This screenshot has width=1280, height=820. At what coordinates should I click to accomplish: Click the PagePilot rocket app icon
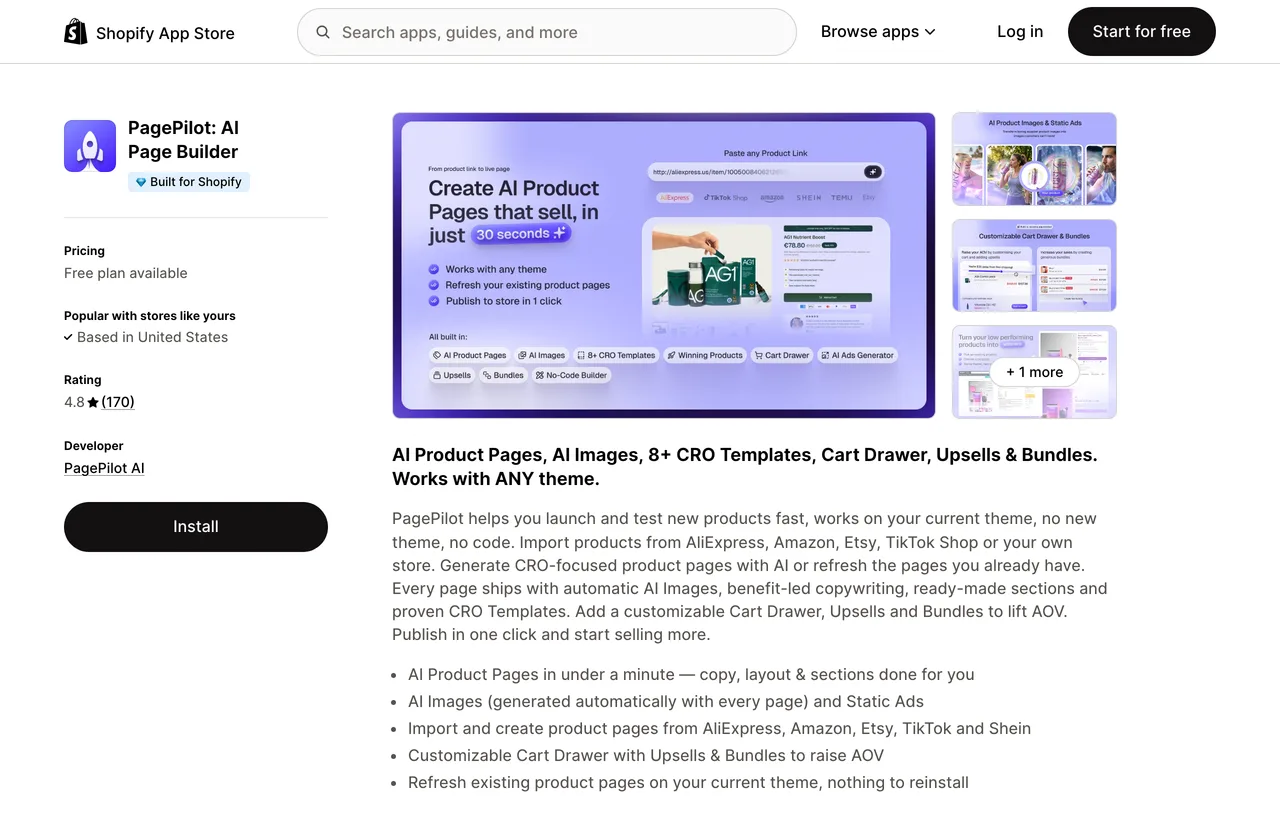click(90, 146)
